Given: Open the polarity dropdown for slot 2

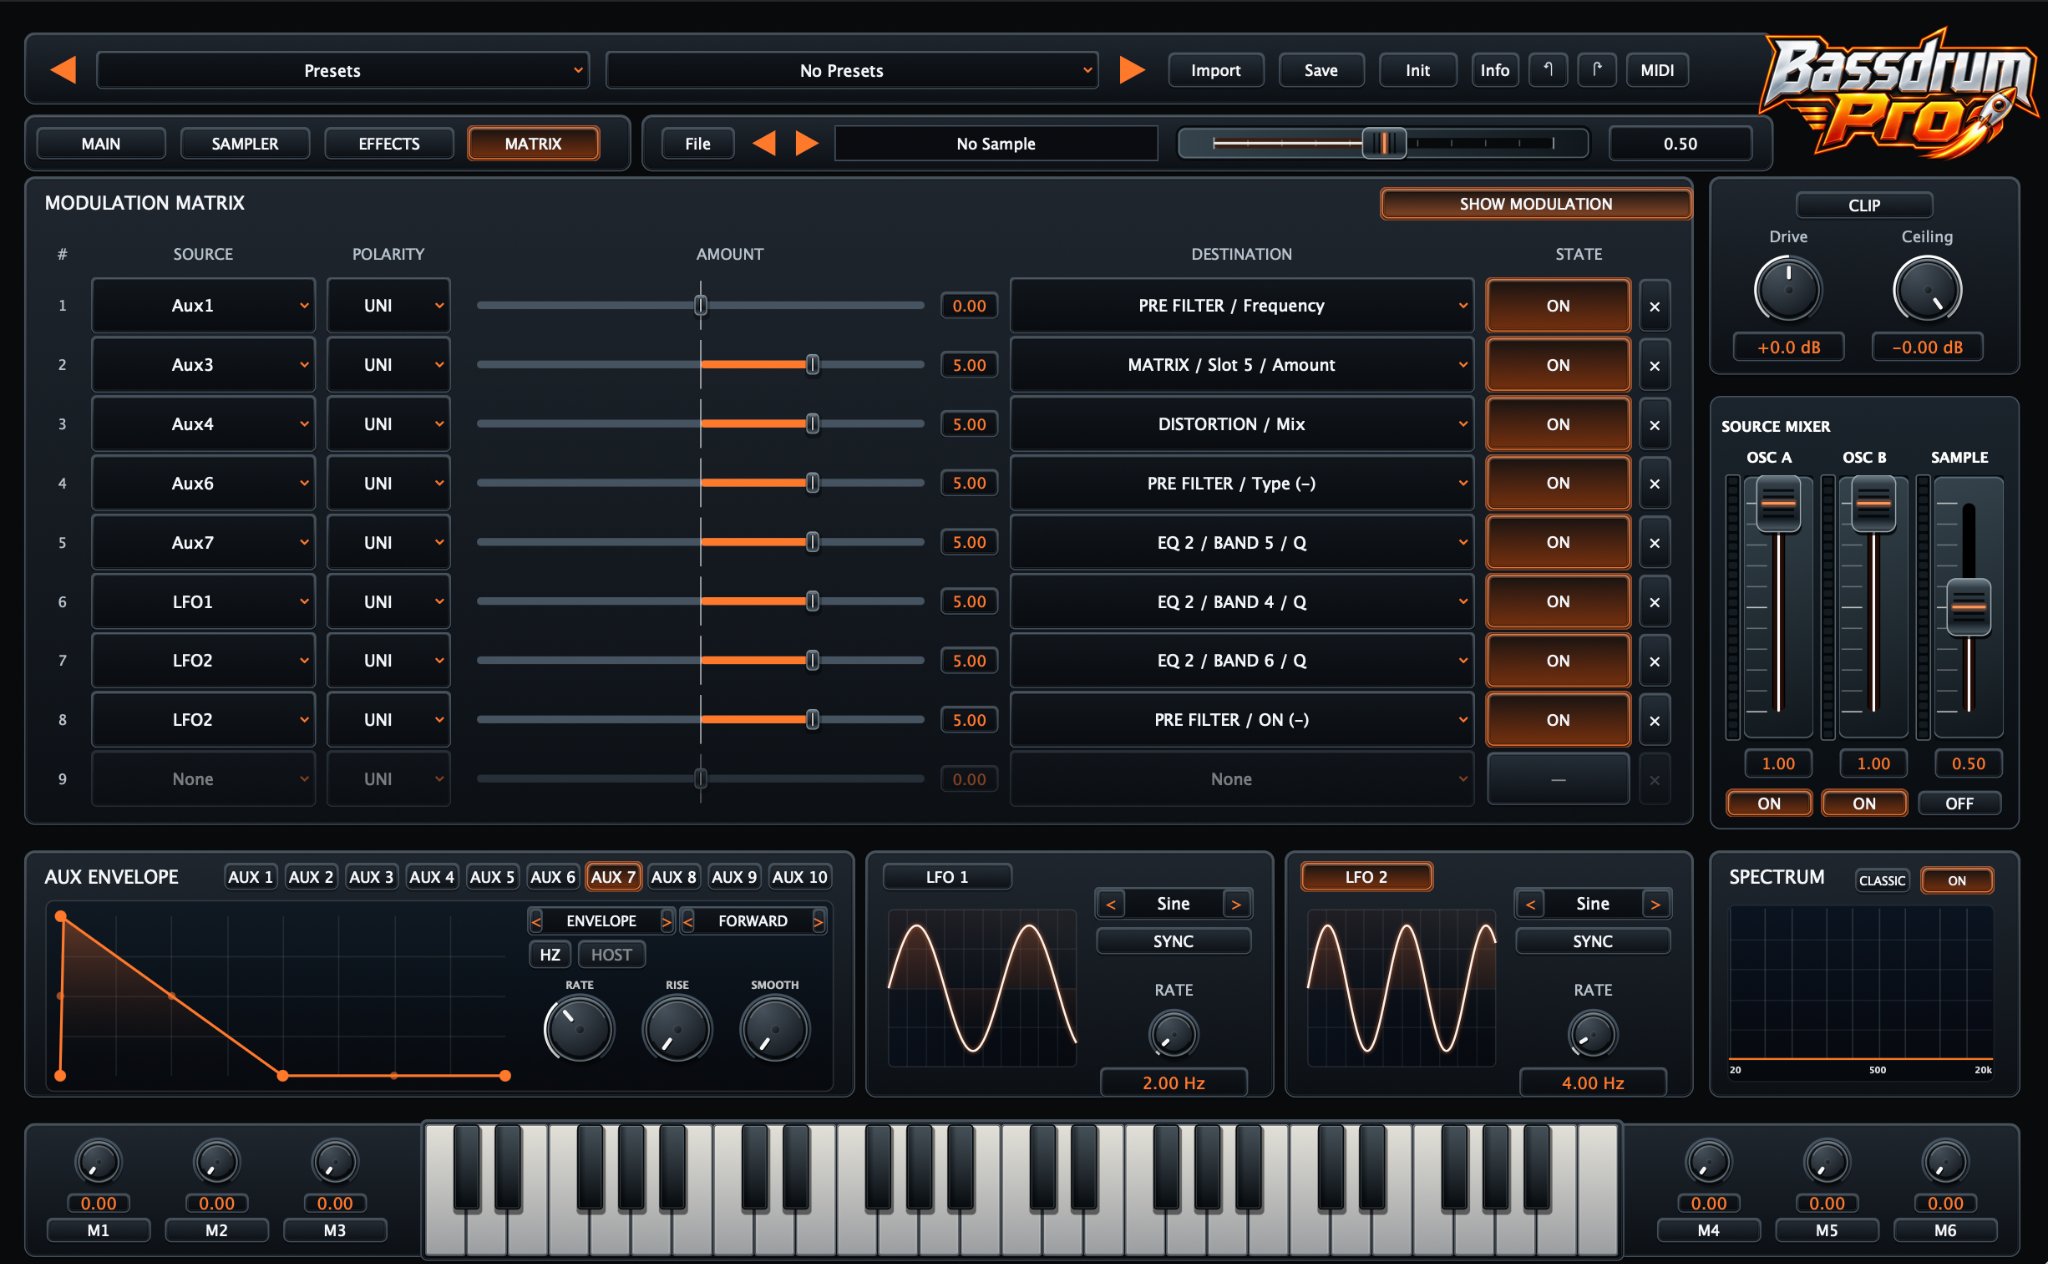Looking at the screenshot, I should click(x=389, y=365).
